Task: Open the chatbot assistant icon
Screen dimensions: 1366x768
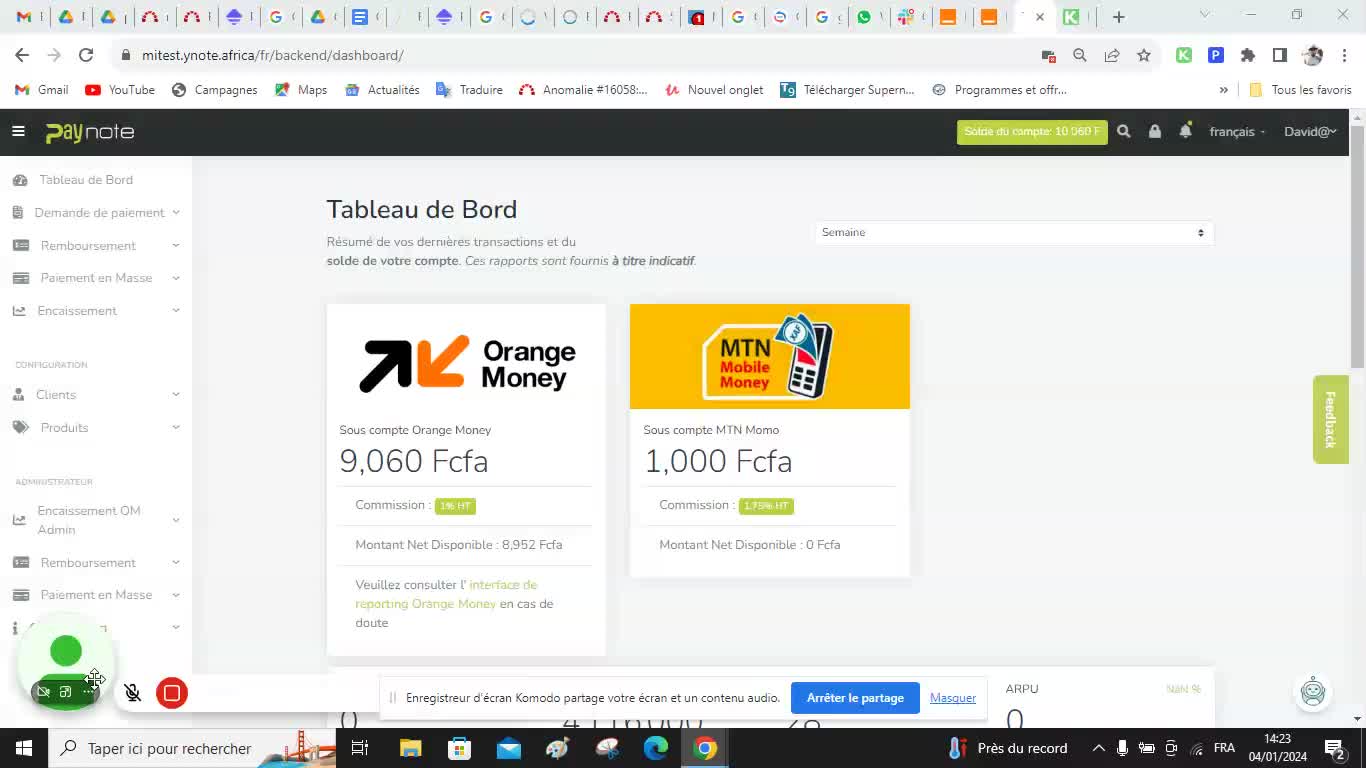Action: (x=1312, y=691)
